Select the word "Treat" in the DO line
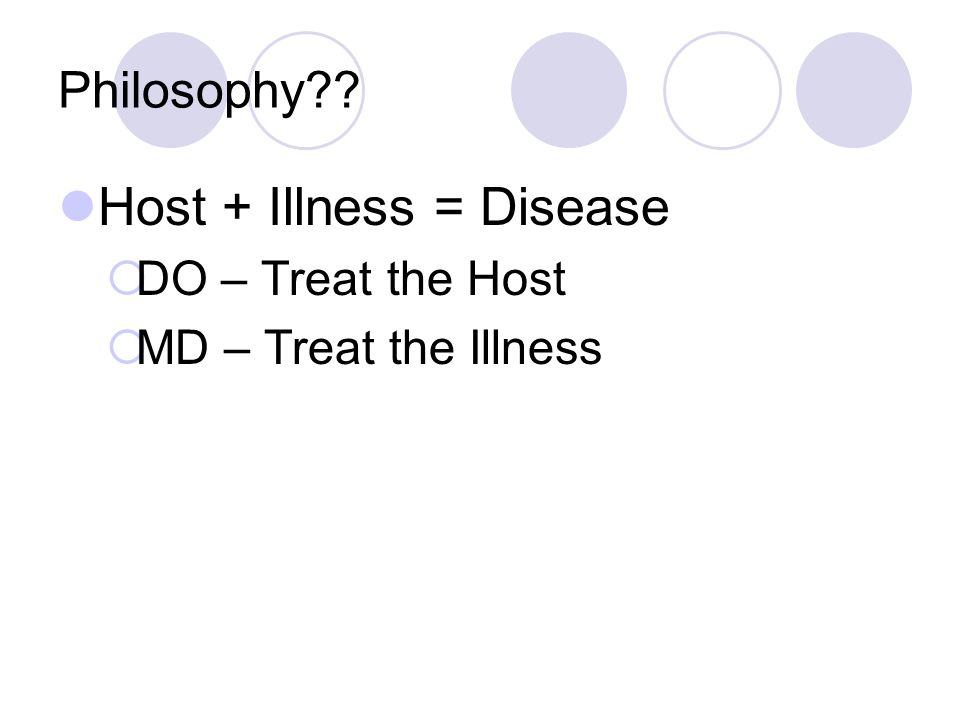This screenshot has width=960, height=720. (x=317, y=279)
